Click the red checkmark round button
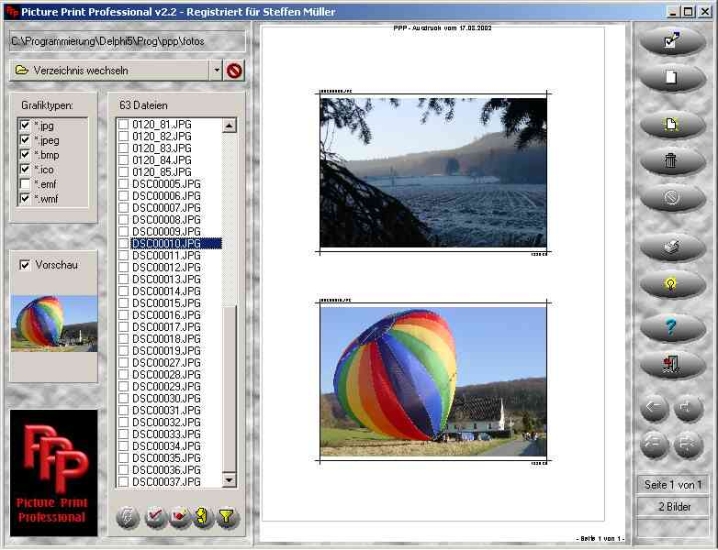 click(153, 517)
